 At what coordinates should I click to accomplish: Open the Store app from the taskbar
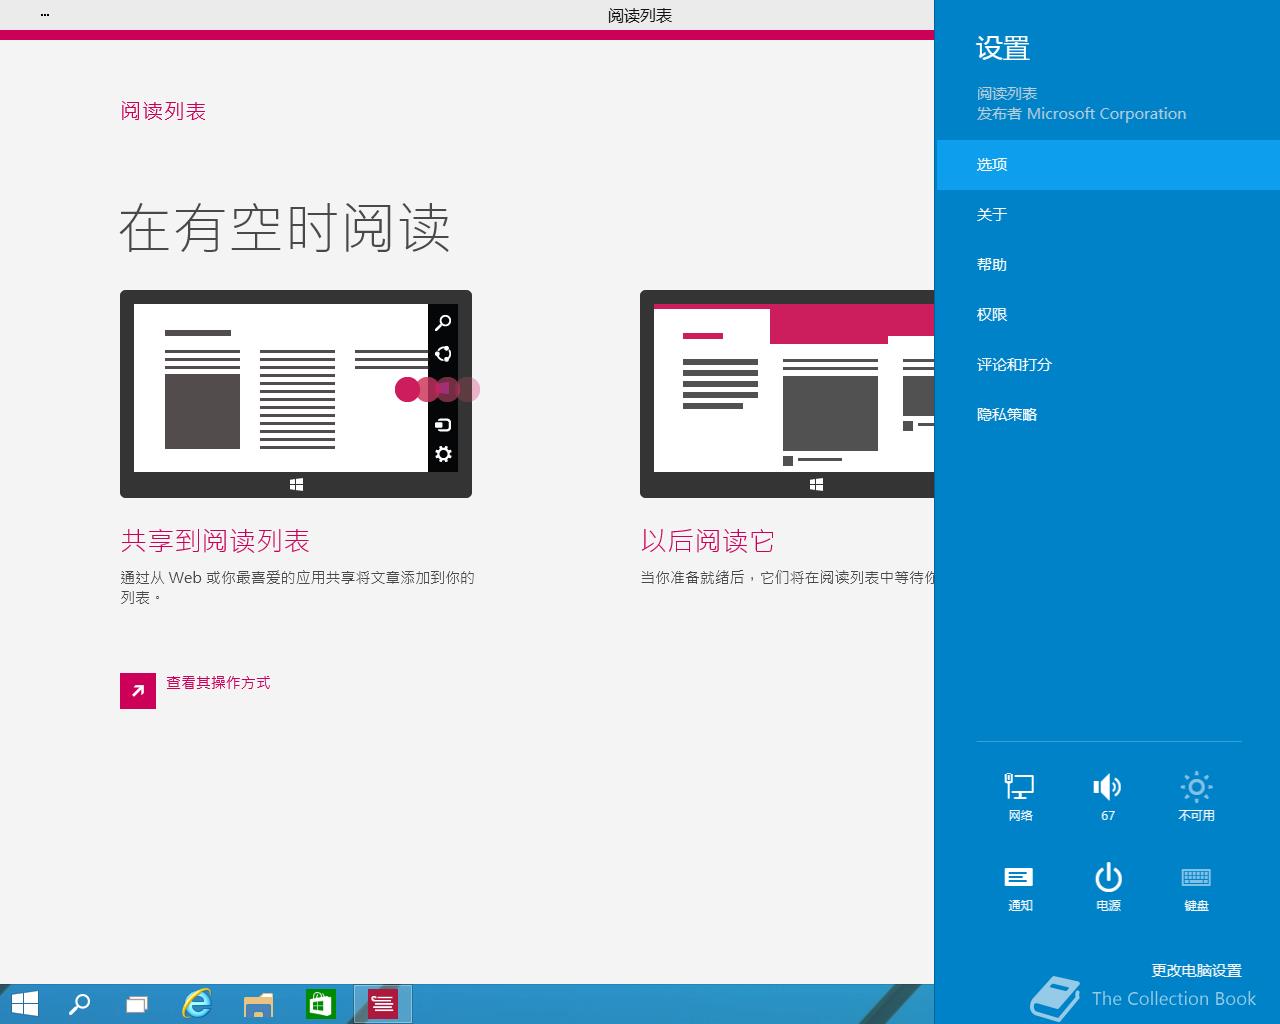[x=320, y=1004]
